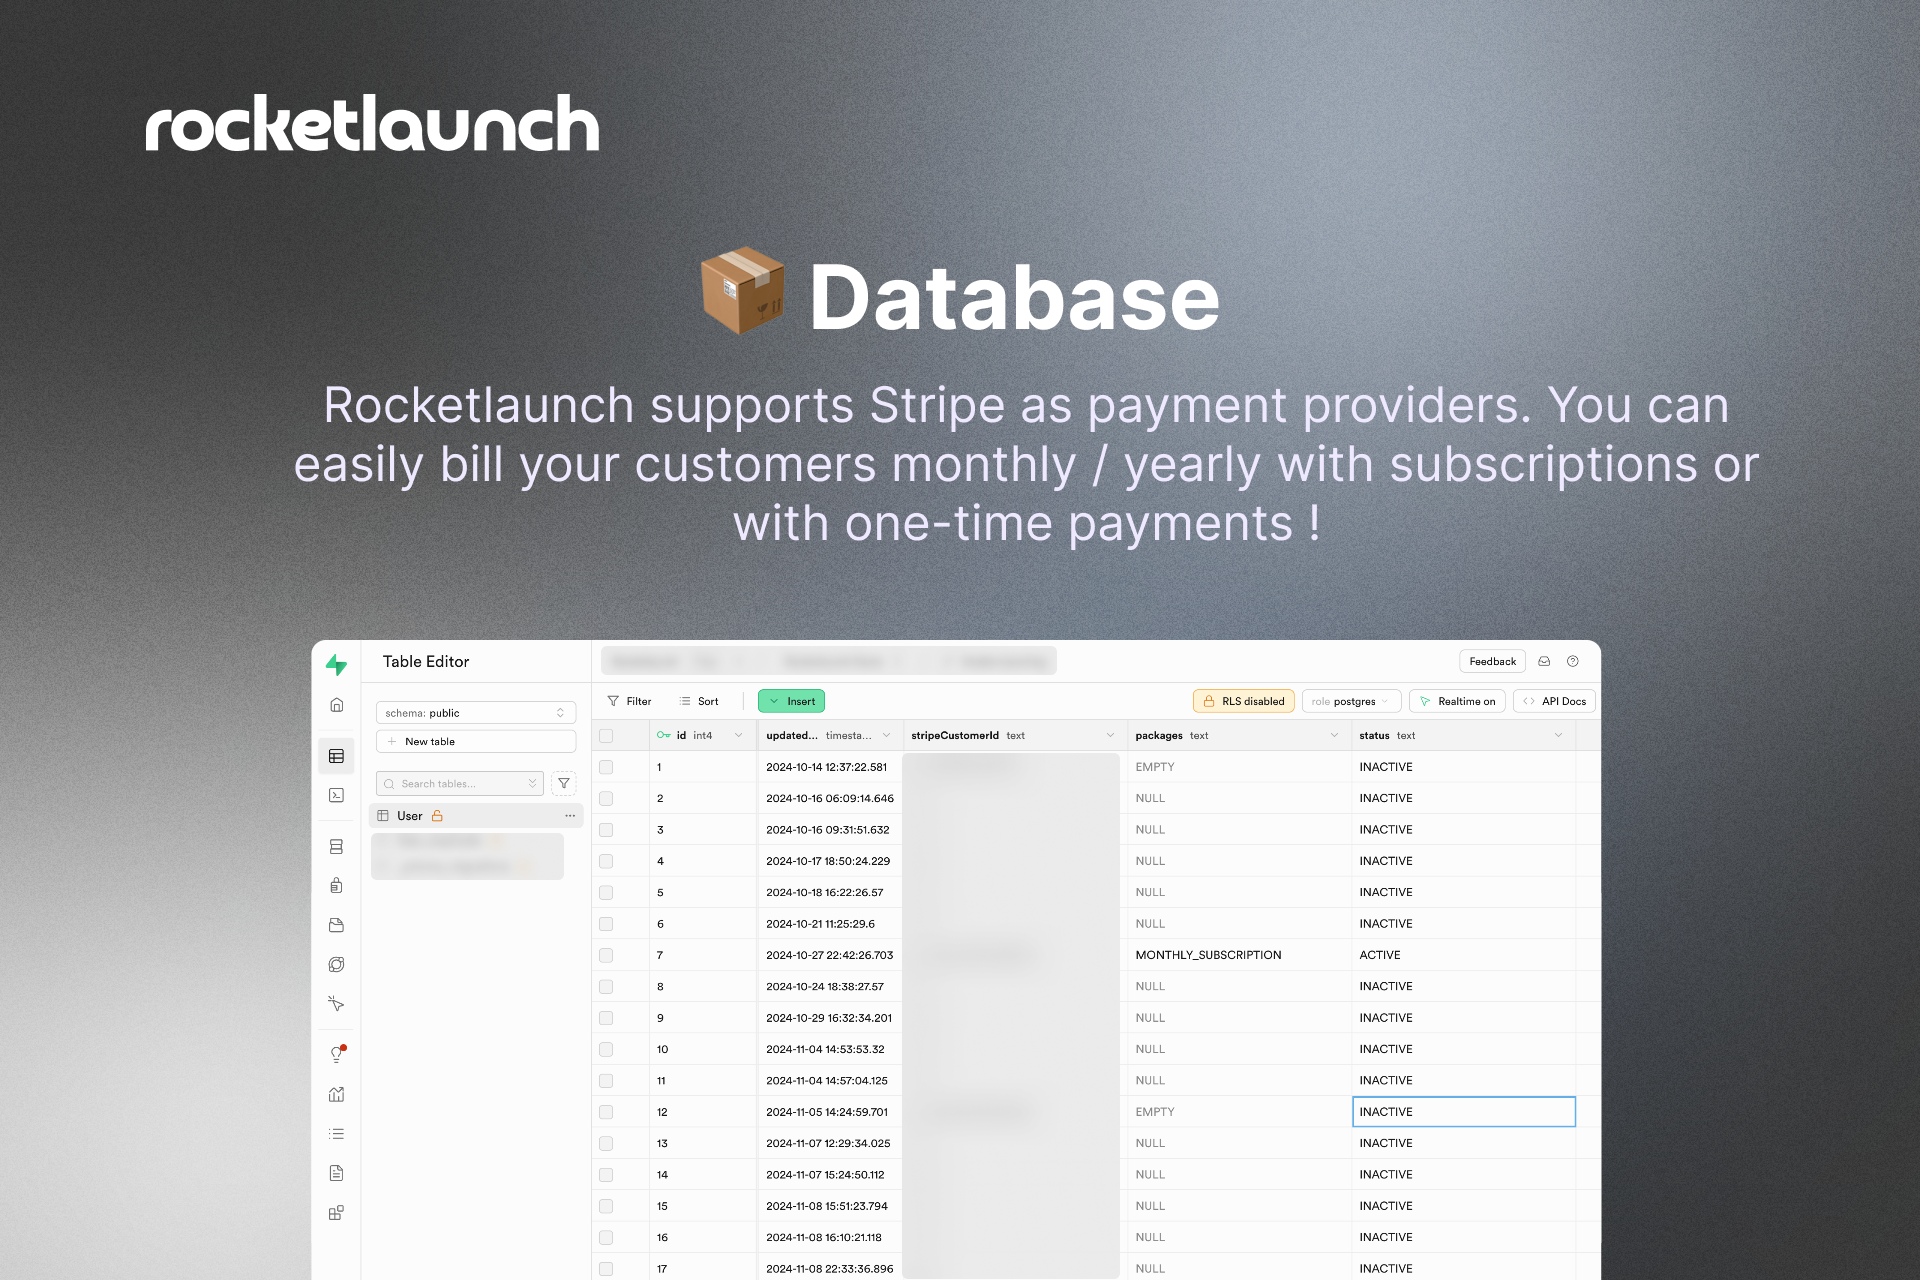Click the EMPTY packages cell in row 1
The height and width of the screenshot is (1280, 1920).
point(1240,767)
